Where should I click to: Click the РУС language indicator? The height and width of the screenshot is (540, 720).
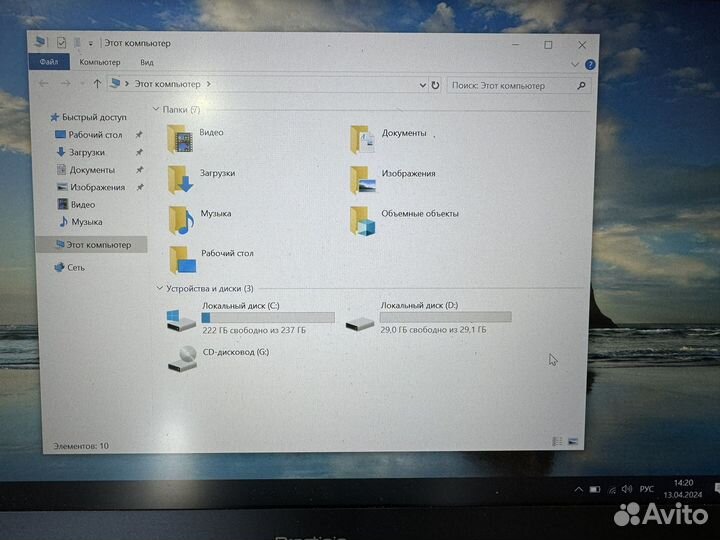(646, 489)
